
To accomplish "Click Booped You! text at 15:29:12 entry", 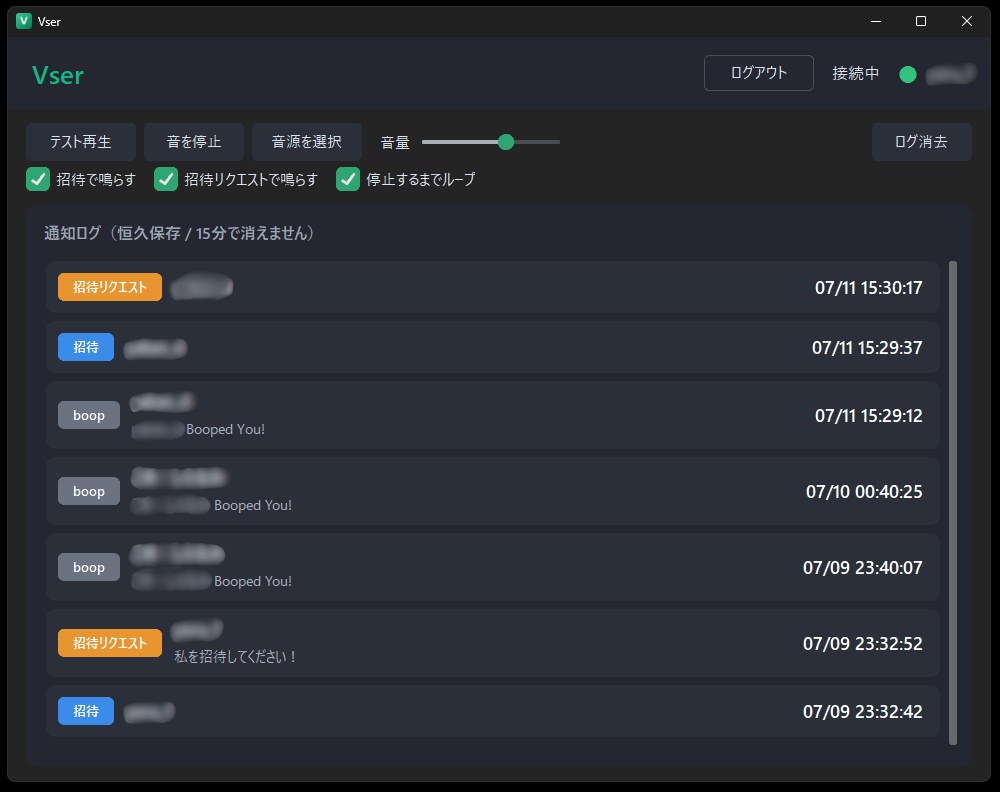I will pos(225,429).
